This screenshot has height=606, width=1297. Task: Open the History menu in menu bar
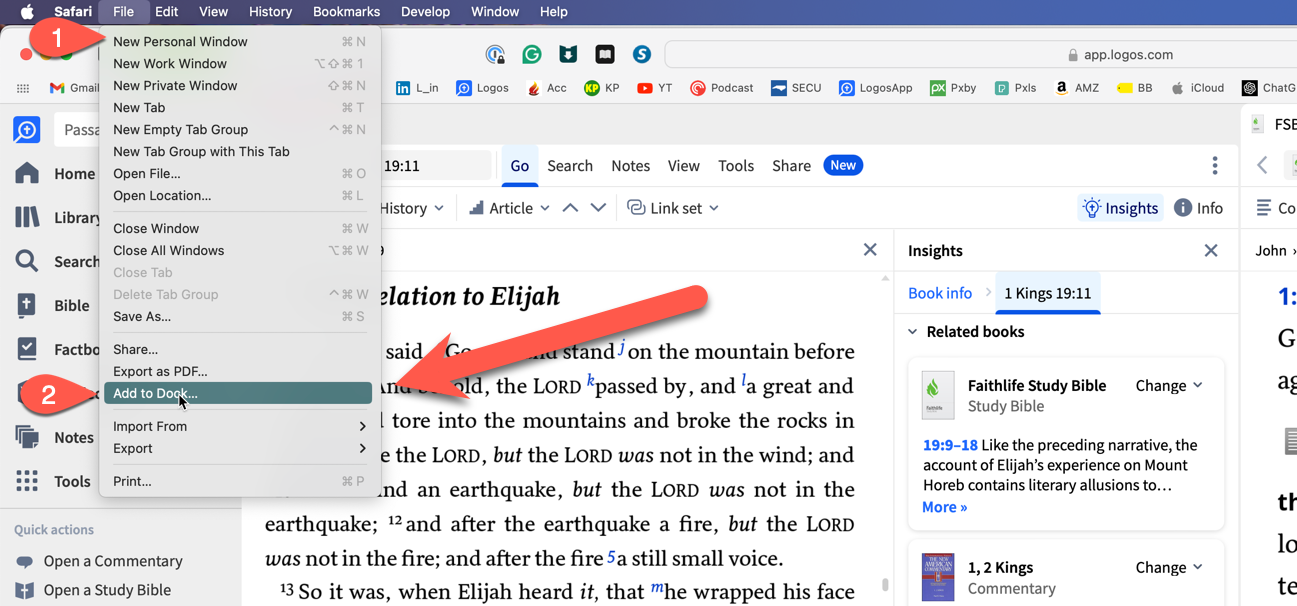[270, 12]
